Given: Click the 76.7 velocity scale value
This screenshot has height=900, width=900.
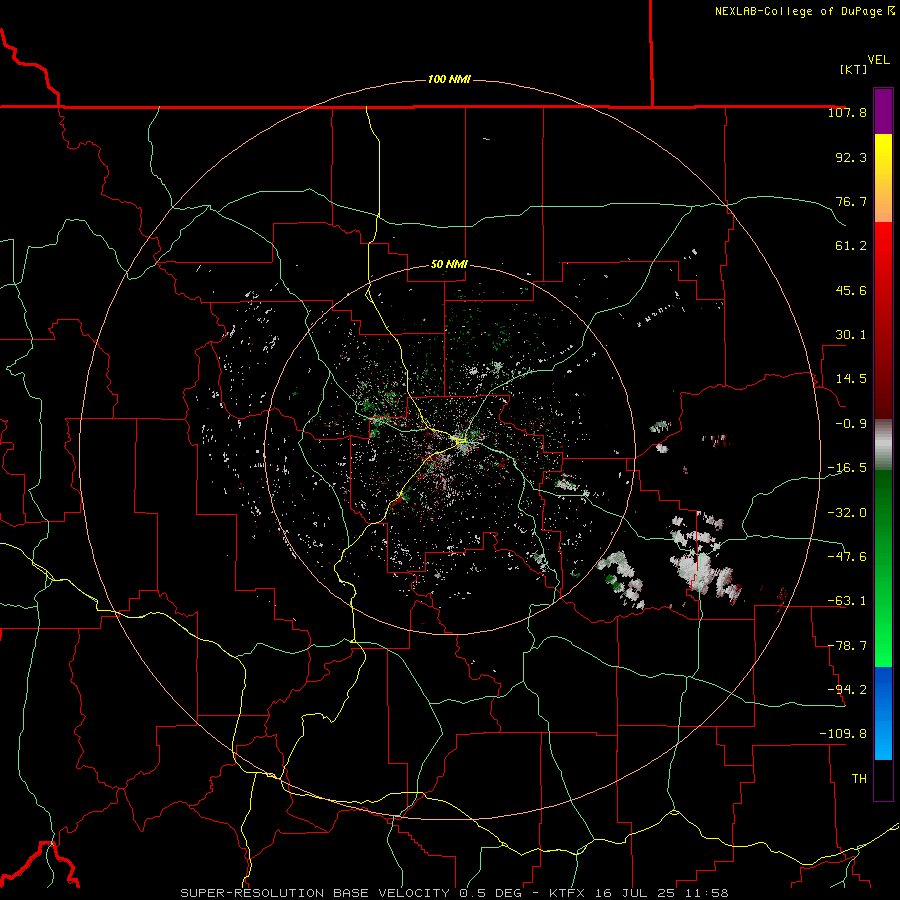Looking at the screenshot, I should pos(851,201).
